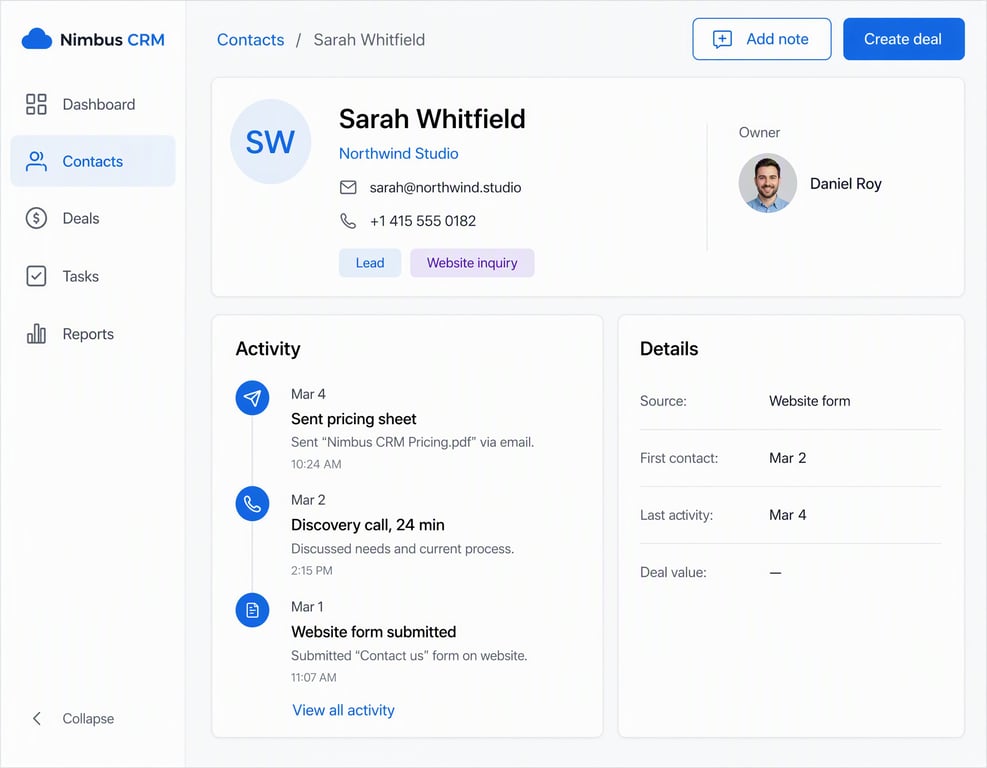Click the Collapse label in the sidebar
Screen dimensions: 987x768
coord(88,719)
